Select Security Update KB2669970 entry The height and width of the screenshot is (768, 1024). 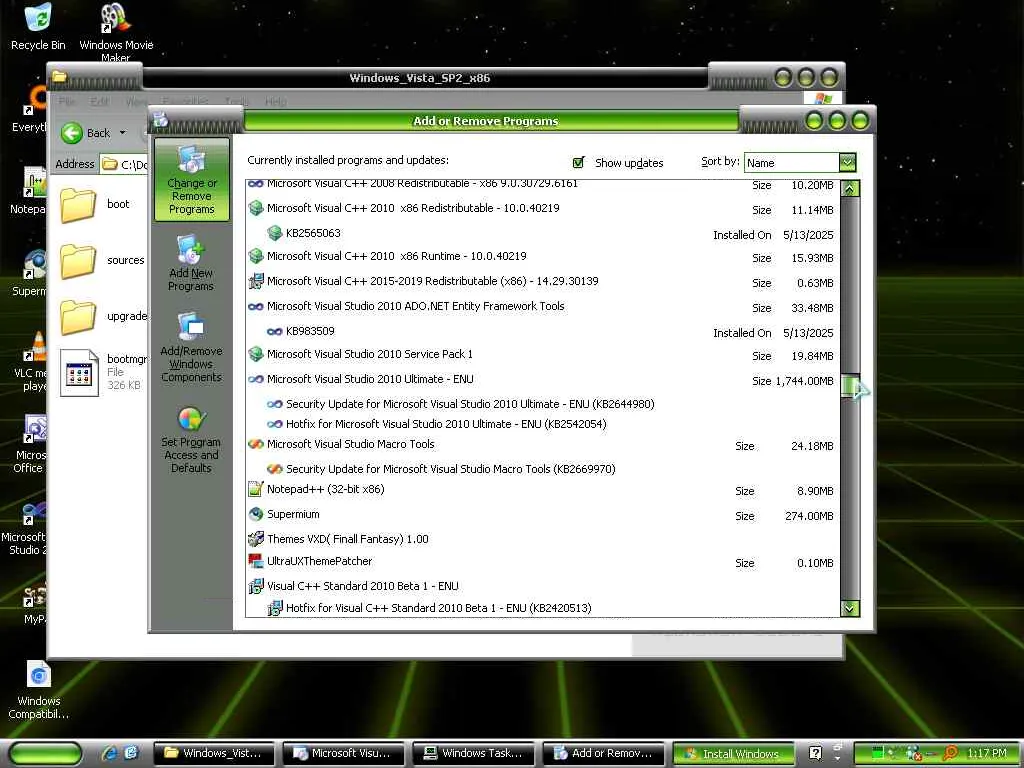(x=451, y=469)
